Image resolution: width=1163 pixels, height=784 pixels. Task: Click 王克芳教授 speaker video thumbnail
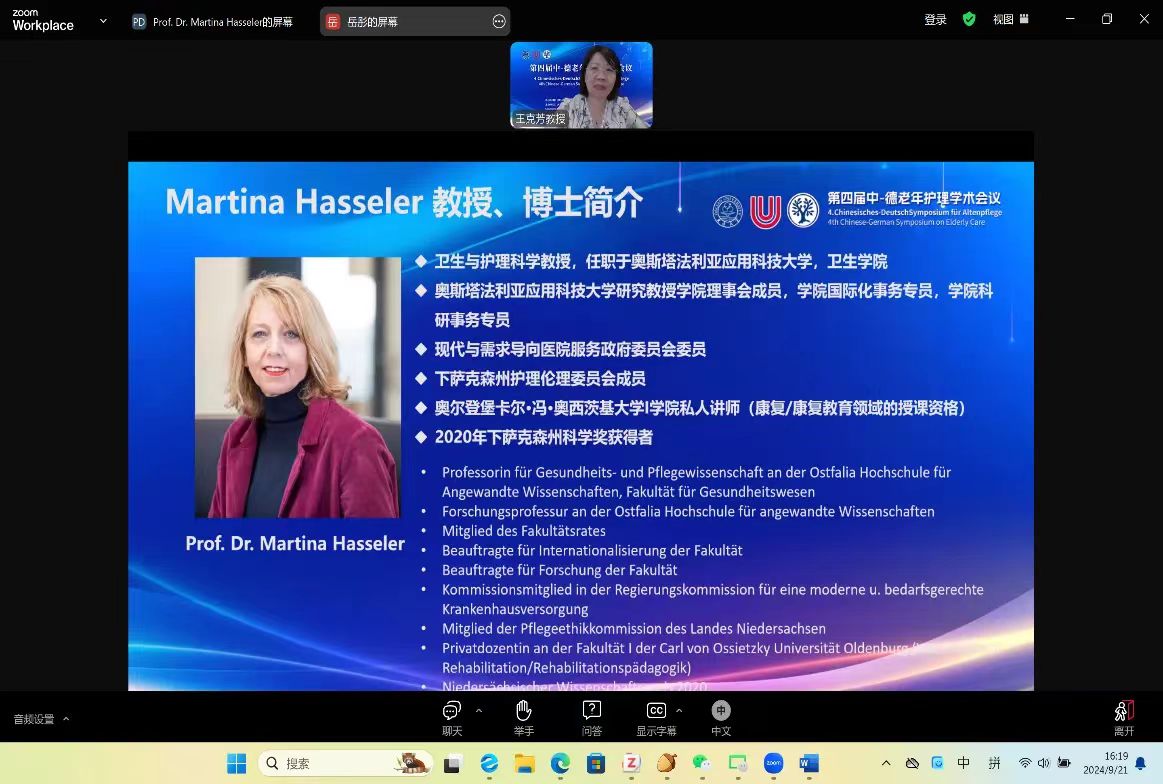pos(581,85)
